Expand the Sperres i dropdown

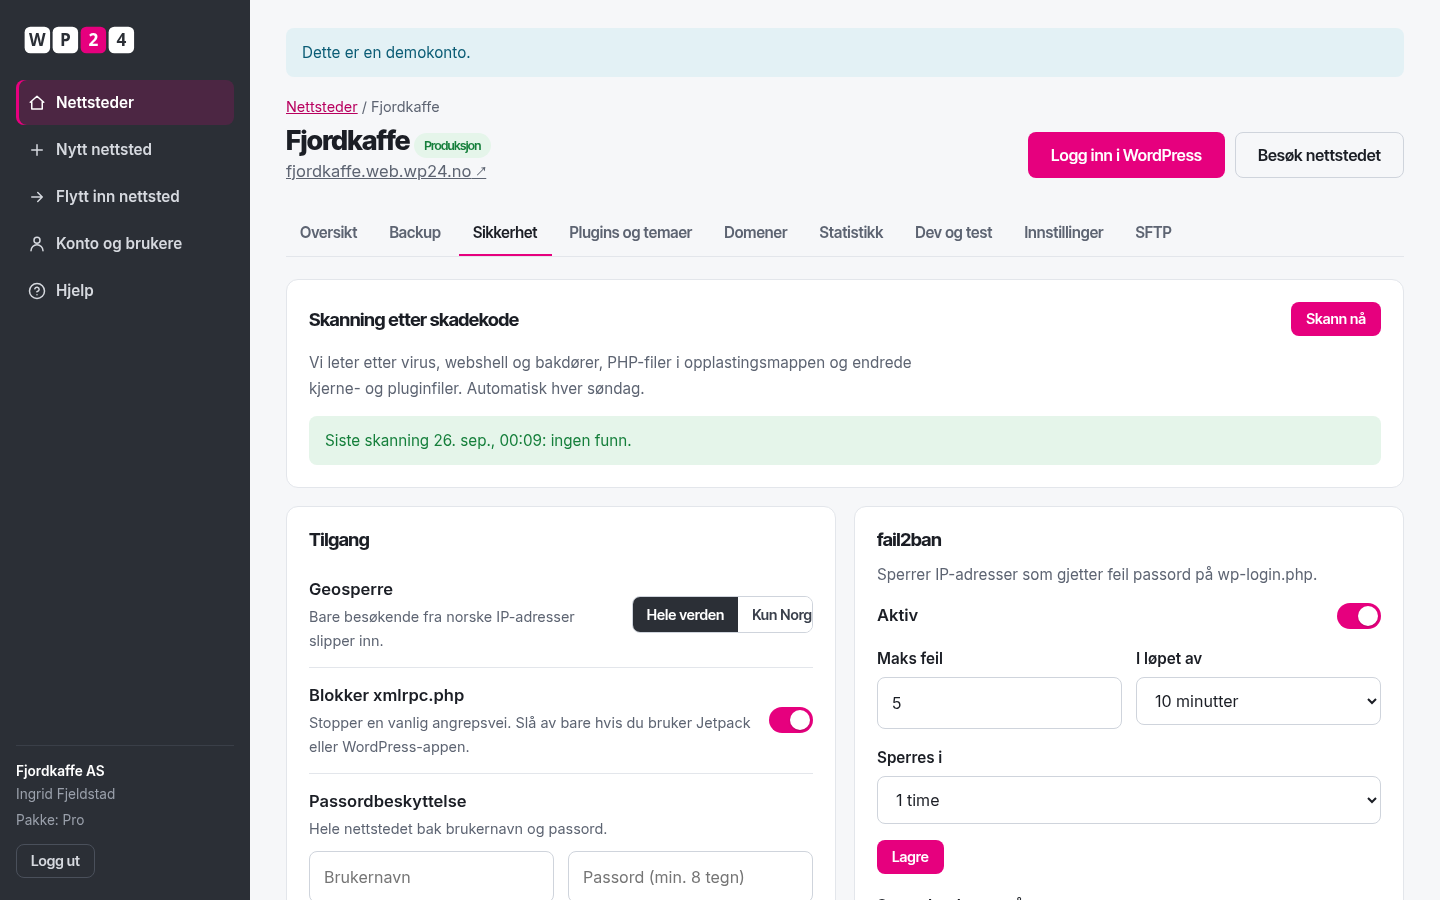coord(1128,800)
